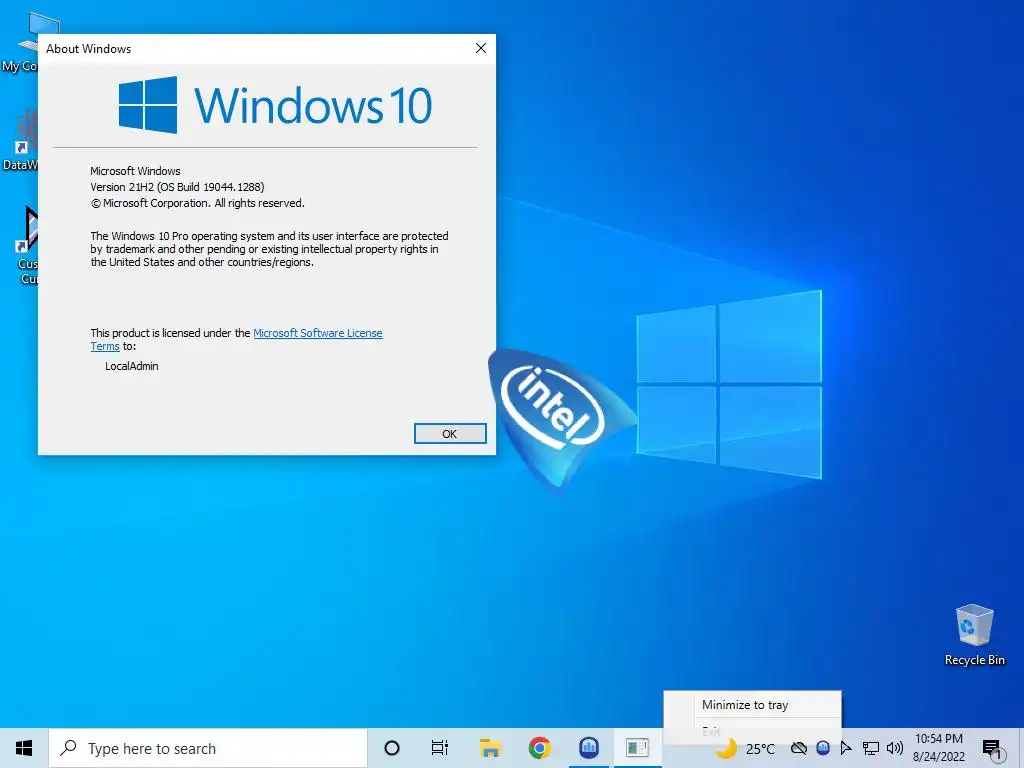Select the Recycle Bin desktop icon
Viewport: 1024px width, 768px height.
974,635
